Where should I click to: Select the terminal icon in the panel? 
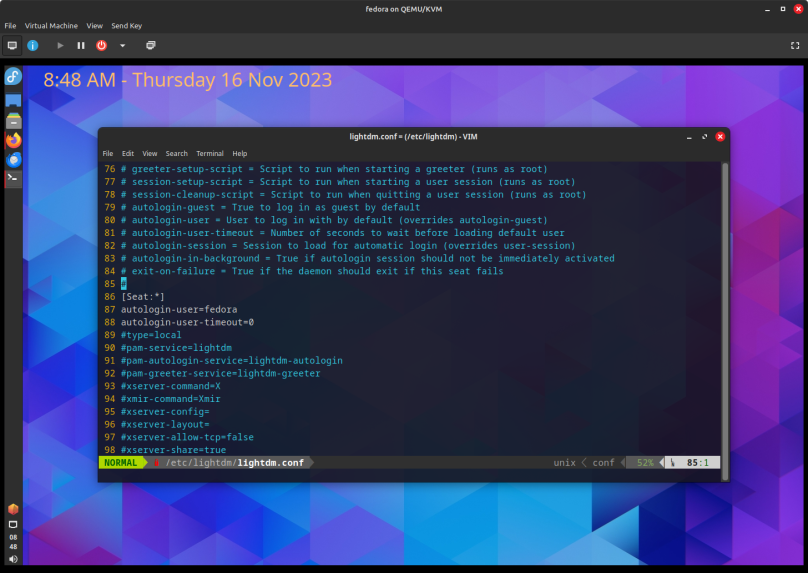[13, 179]
